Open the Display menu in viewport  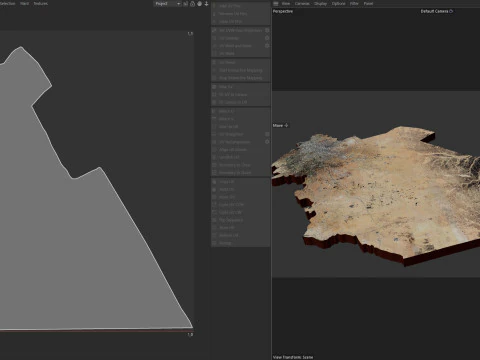320,3
